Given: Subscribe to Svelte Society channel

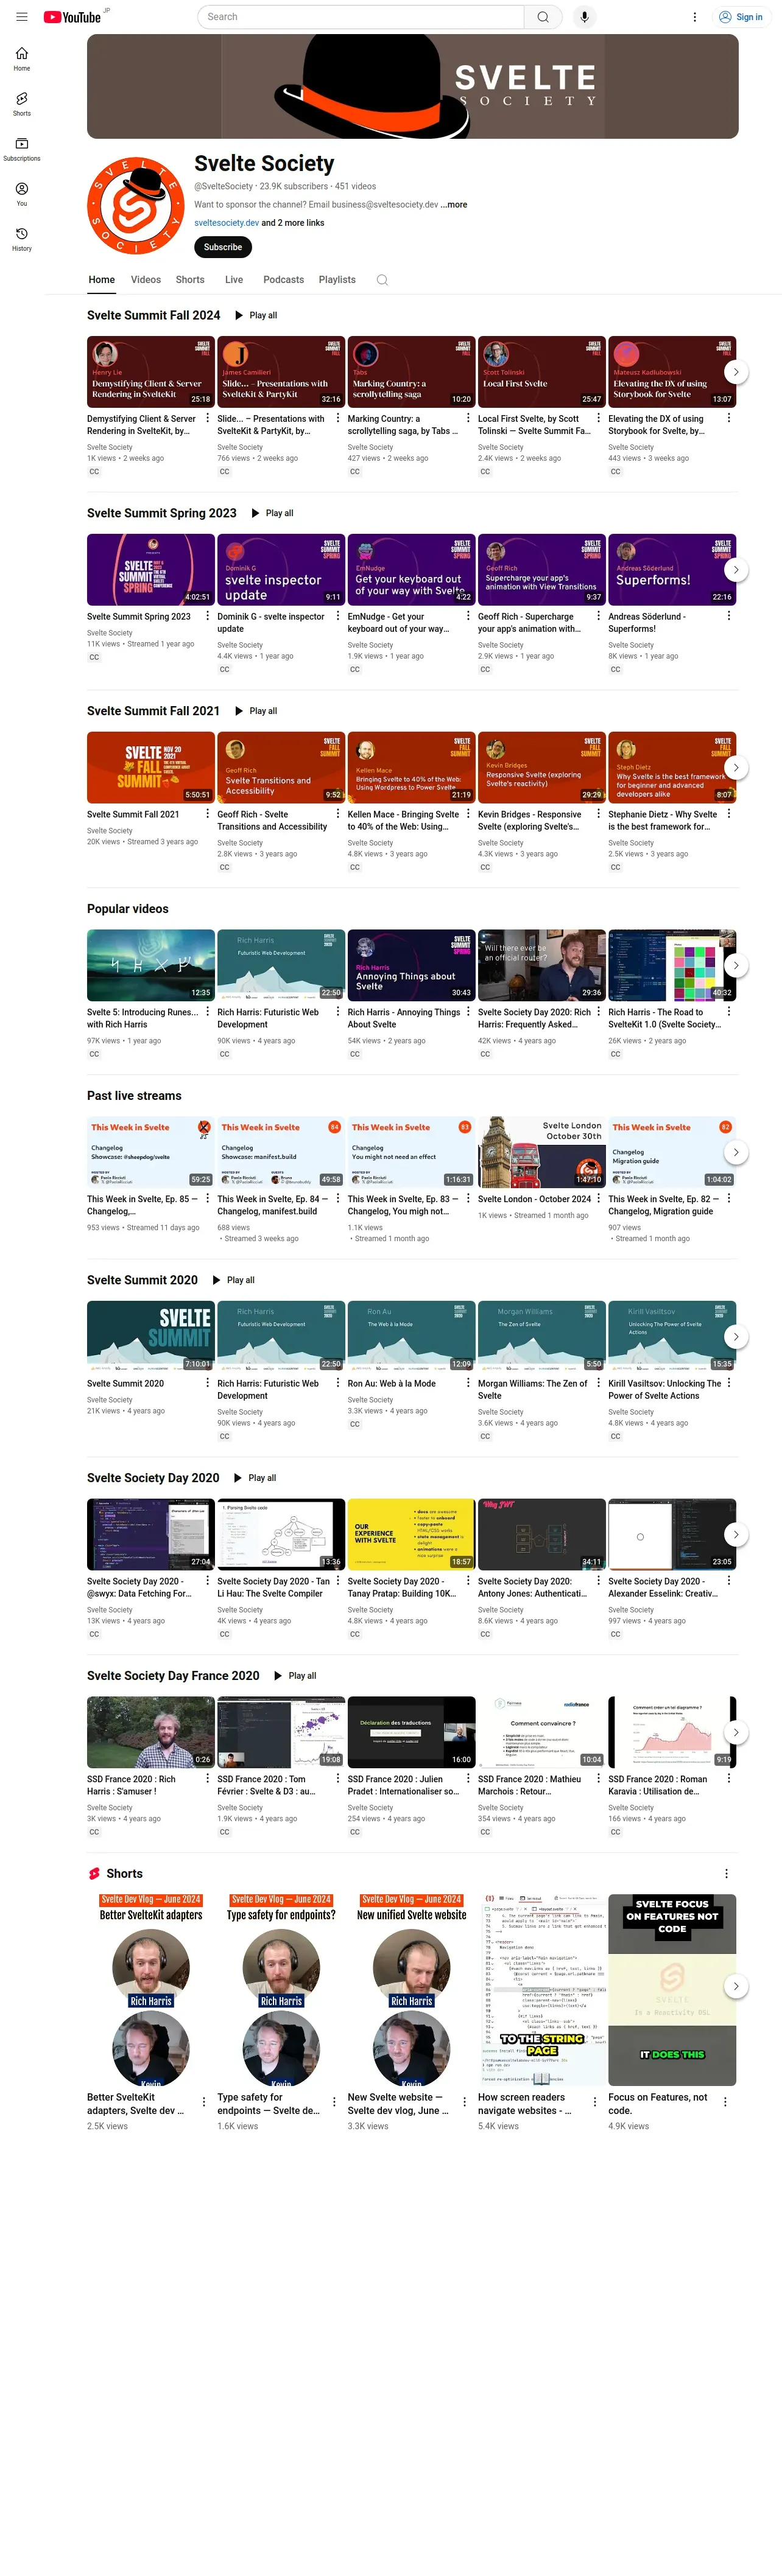Looking at the screenshot, I should point(223,247).
